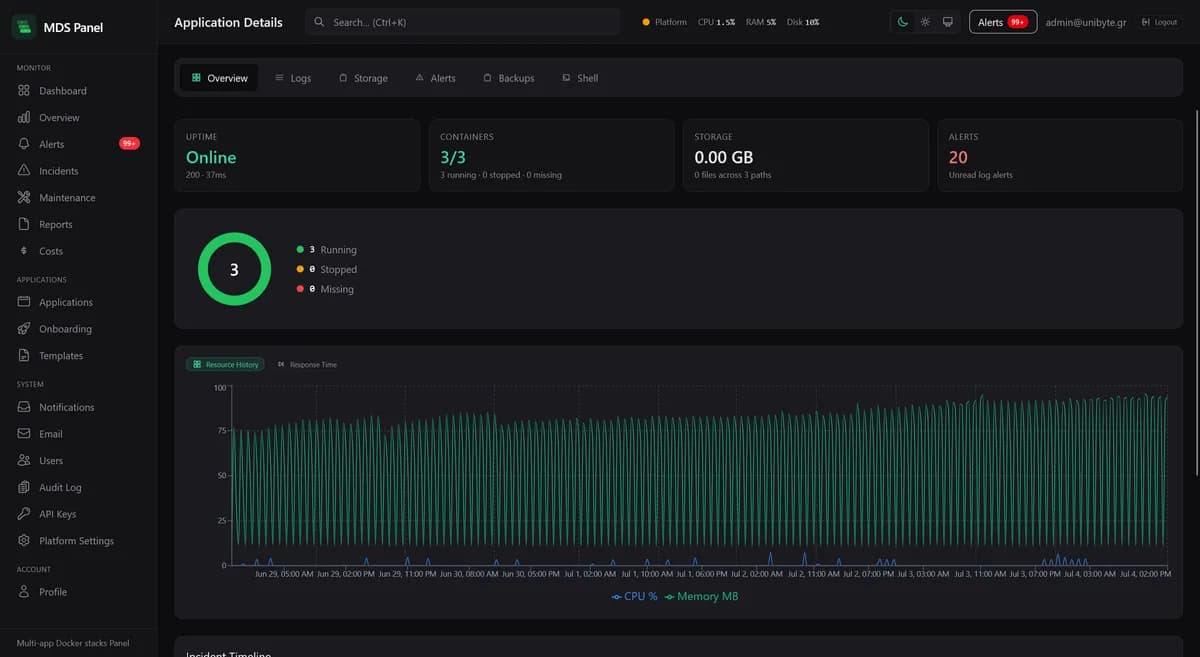Click admin@unibyte.gr account label
The image size is (1200, 657).
1086,22
